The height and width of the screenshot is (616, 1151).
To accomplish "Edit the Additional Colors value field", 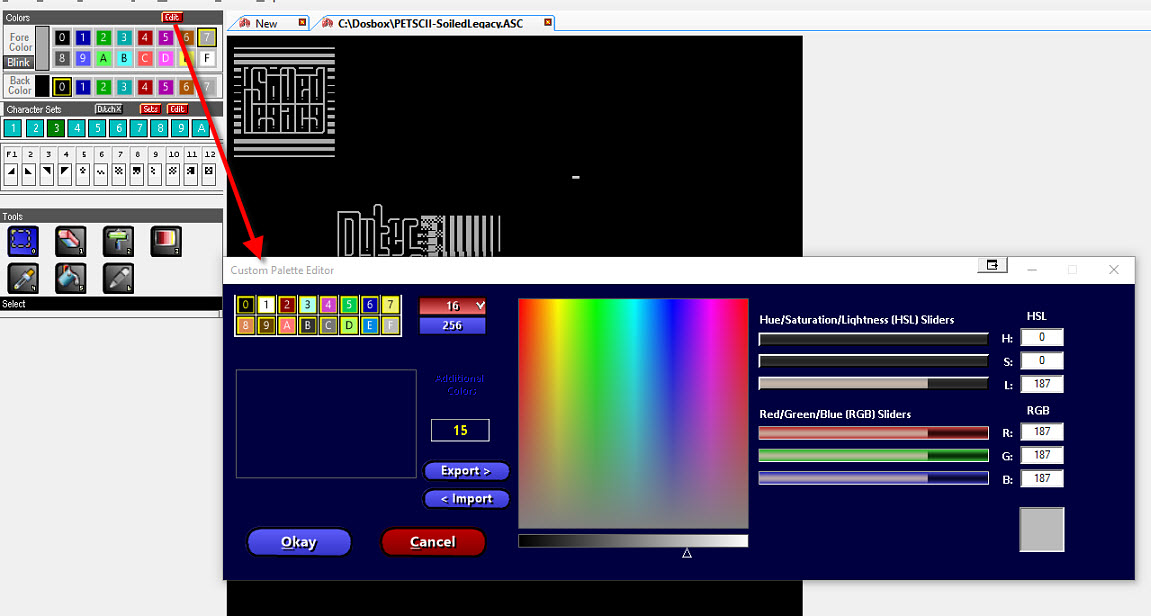I will pos(459,430).
